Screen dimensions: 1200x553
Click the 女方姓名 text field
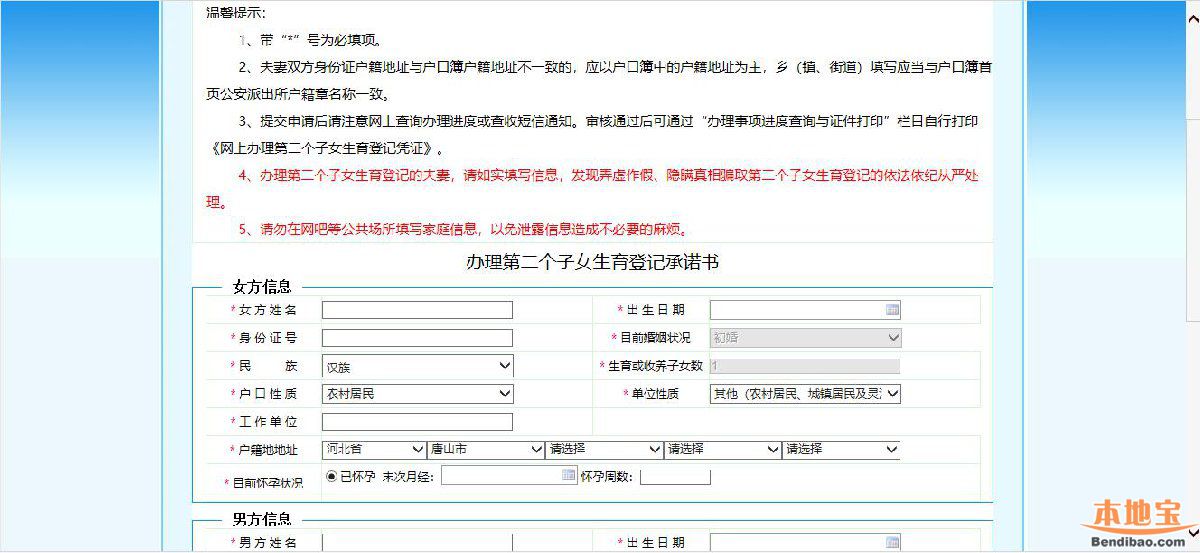click(x=417, y=310)
